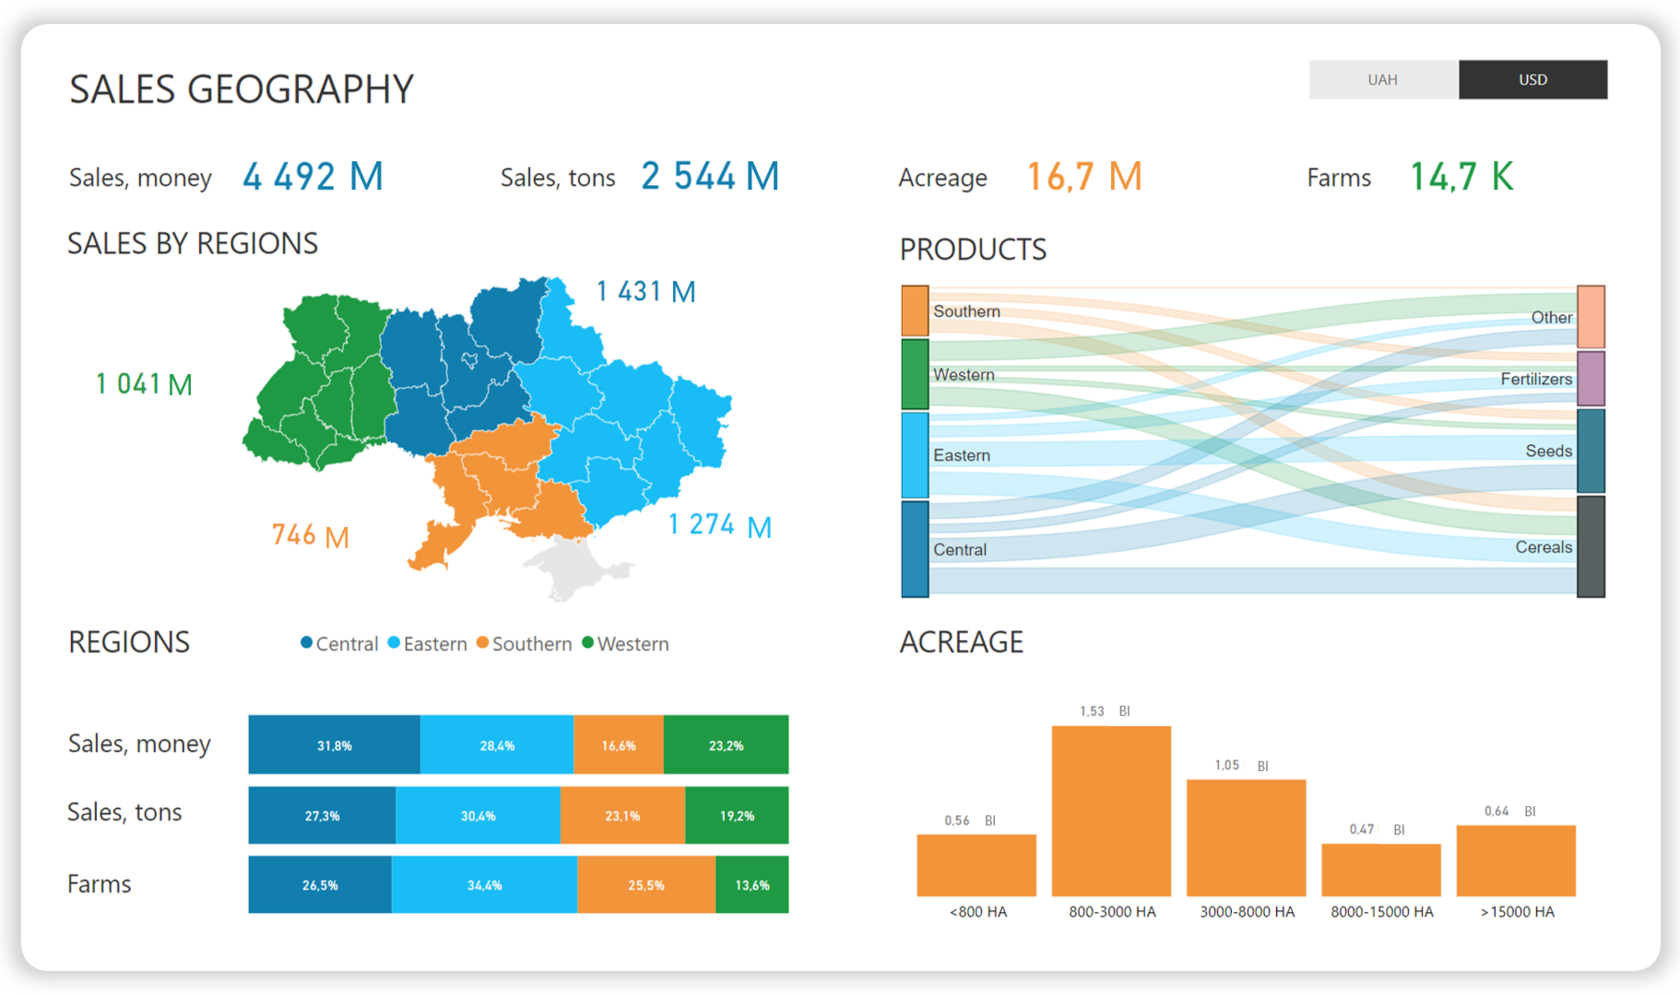The height and width of the screenshot is (995, 1680).
Task: Click the Fertilizers node in the Sankey diagram
Action: tap(1591, 378)
